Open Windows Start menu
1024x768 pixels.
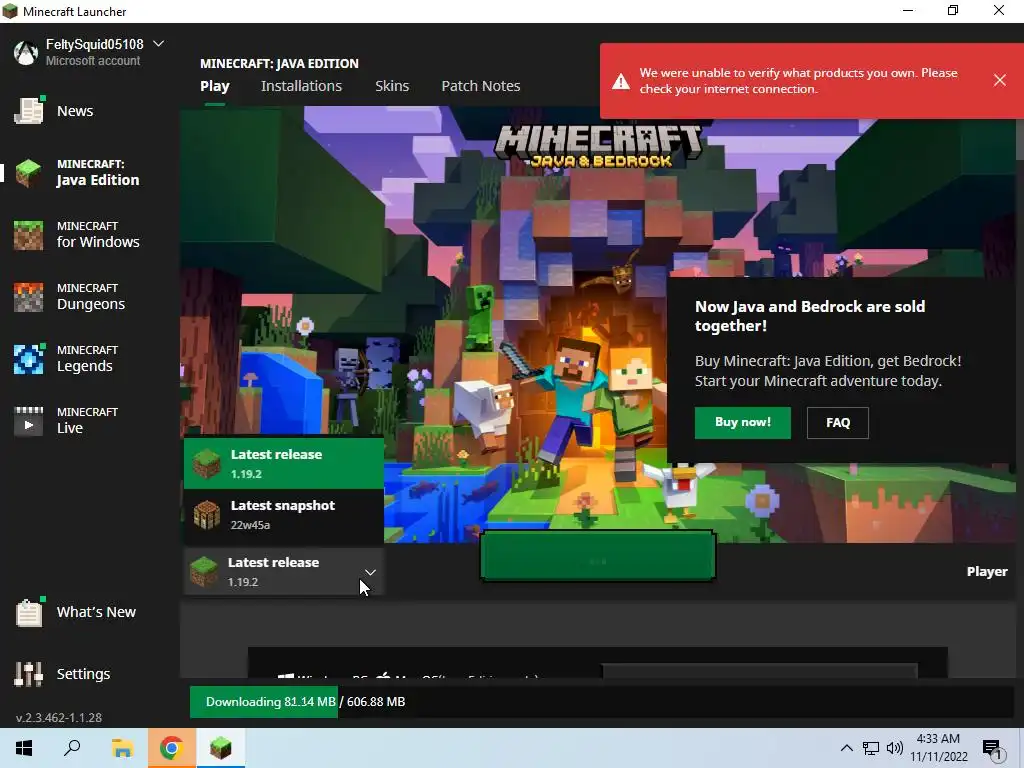(x=24, y=748)
